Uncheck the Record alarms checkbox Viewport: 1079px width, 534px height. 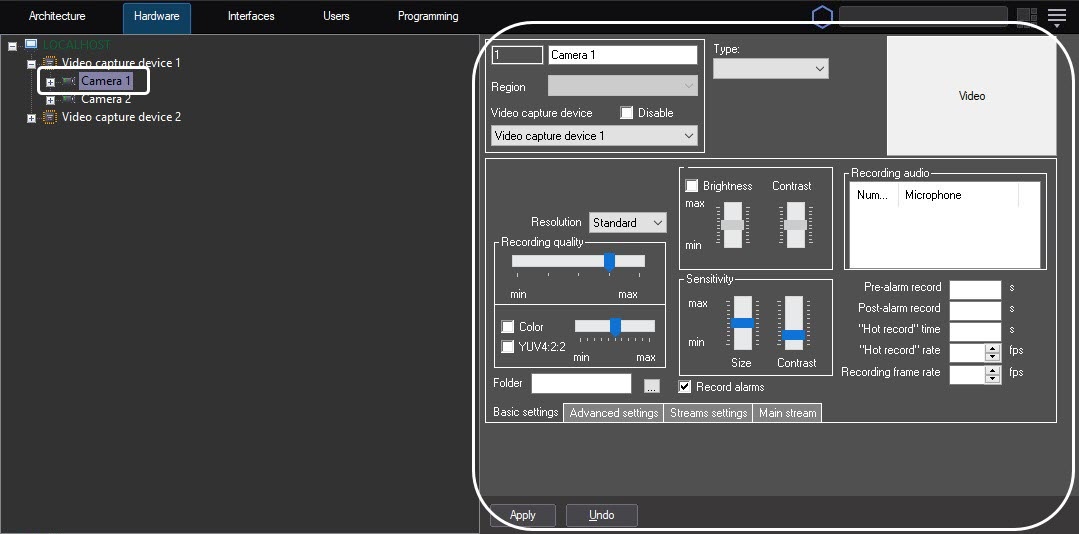[685, 387]
